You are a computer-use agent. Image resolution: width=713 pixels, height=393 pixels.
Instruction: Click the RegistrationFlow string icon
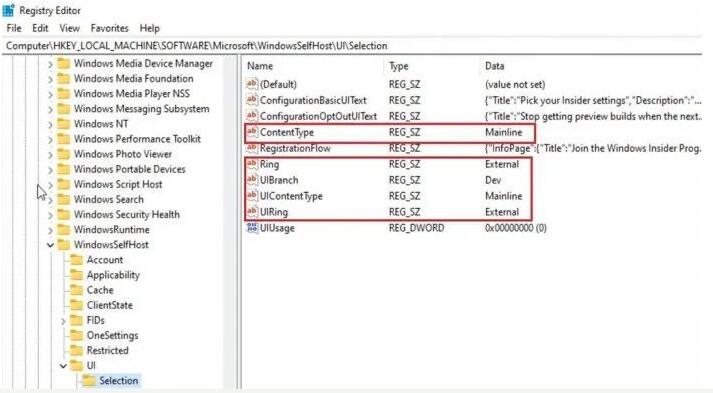coord(251,148)
